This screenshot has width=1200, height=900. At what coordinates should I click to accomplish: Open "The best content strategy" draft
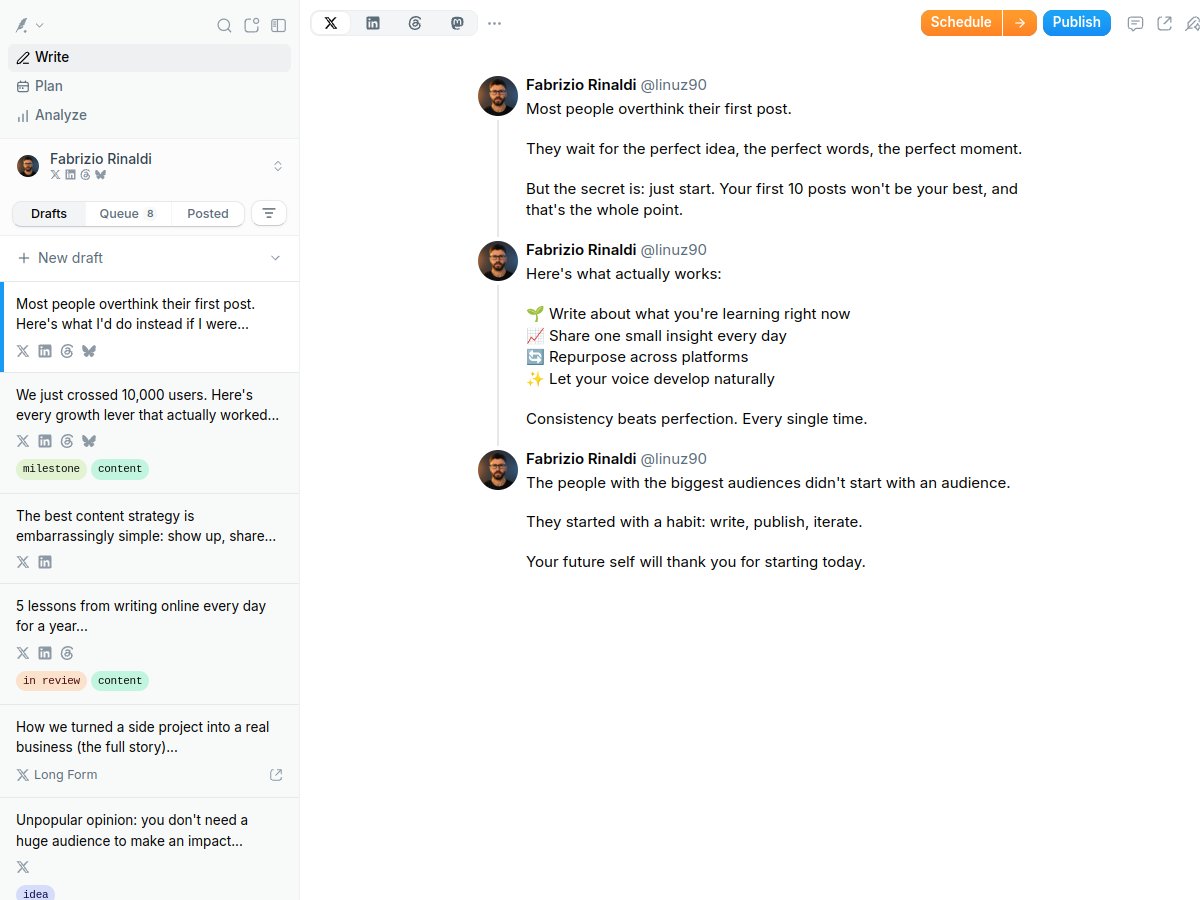(x=150, y=539)
